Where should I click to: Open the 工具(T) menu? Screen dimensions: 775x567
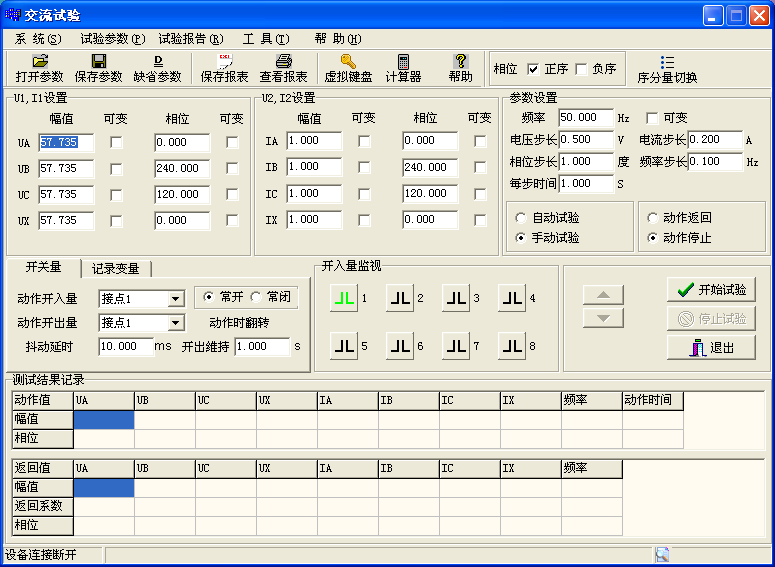coord(266,39)
